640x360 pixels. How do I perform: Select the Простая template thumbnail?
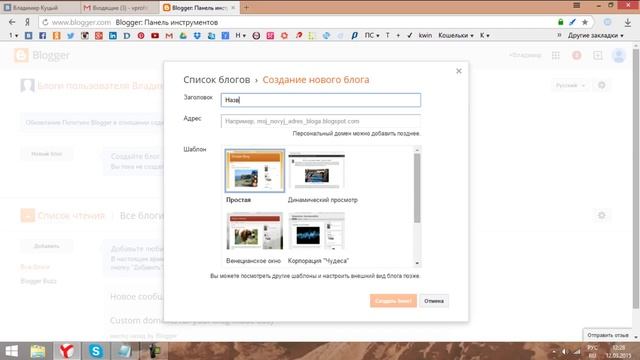(255, 171)
